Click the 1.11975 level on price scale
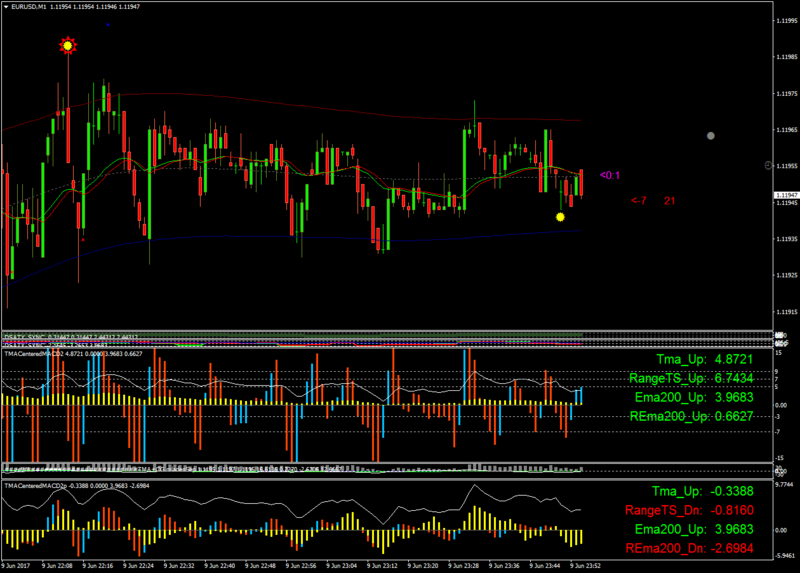Screen dimensions: 800x573 pyautogui.click(x=786, y=93)
